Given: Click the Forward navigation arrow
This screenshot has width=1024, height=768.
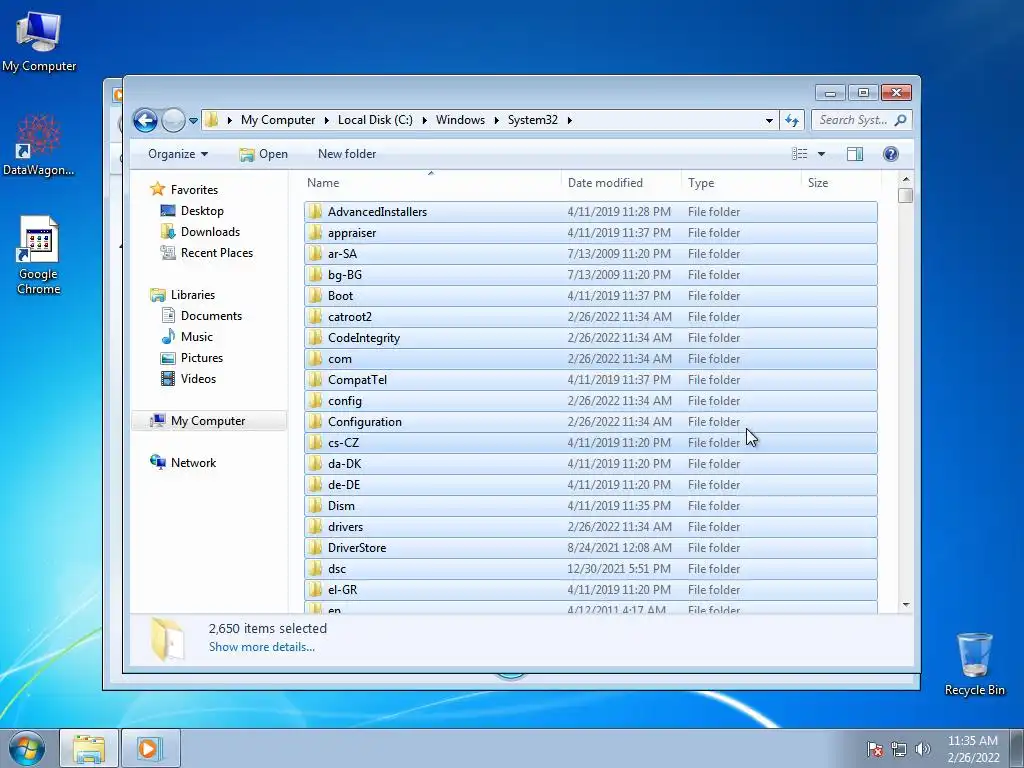Looking at the screenshot, I should point(173,120).
